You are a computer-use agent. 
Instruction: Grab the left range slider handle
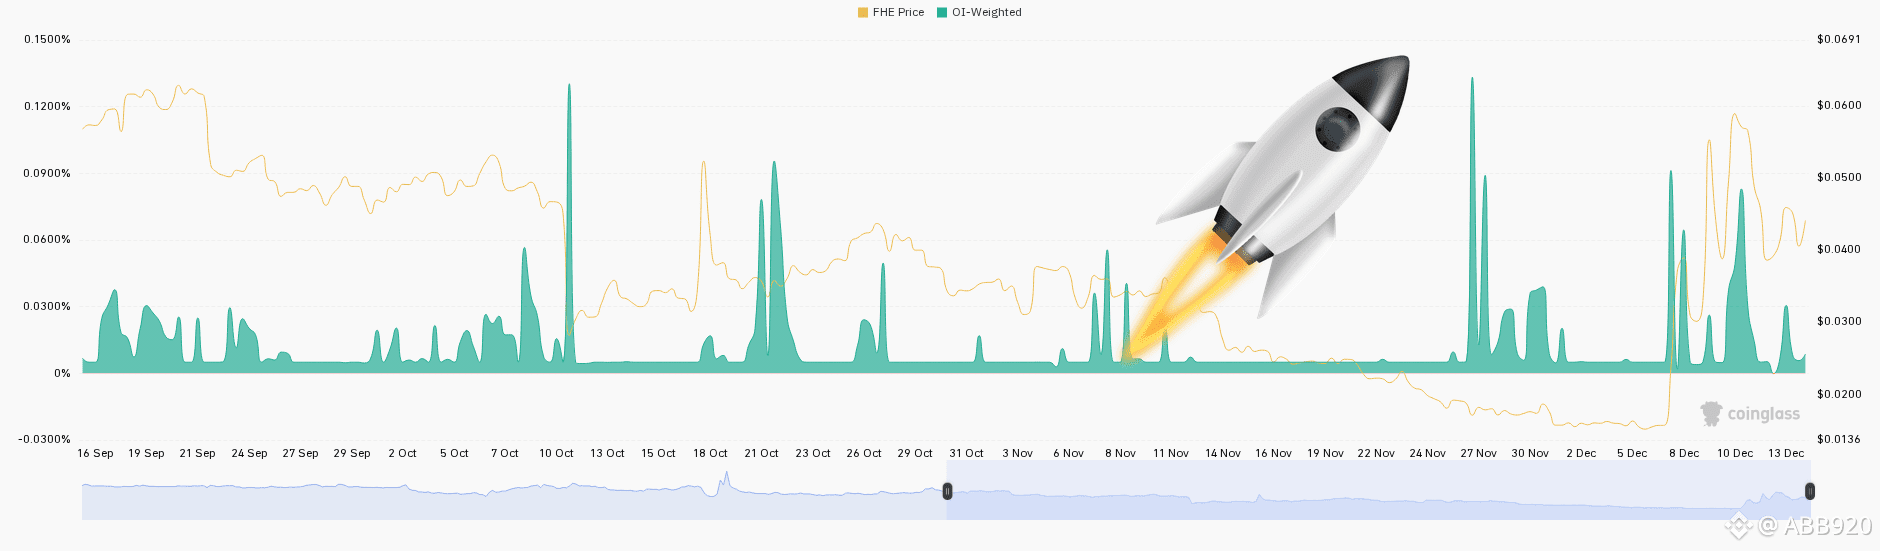point(947,491)
